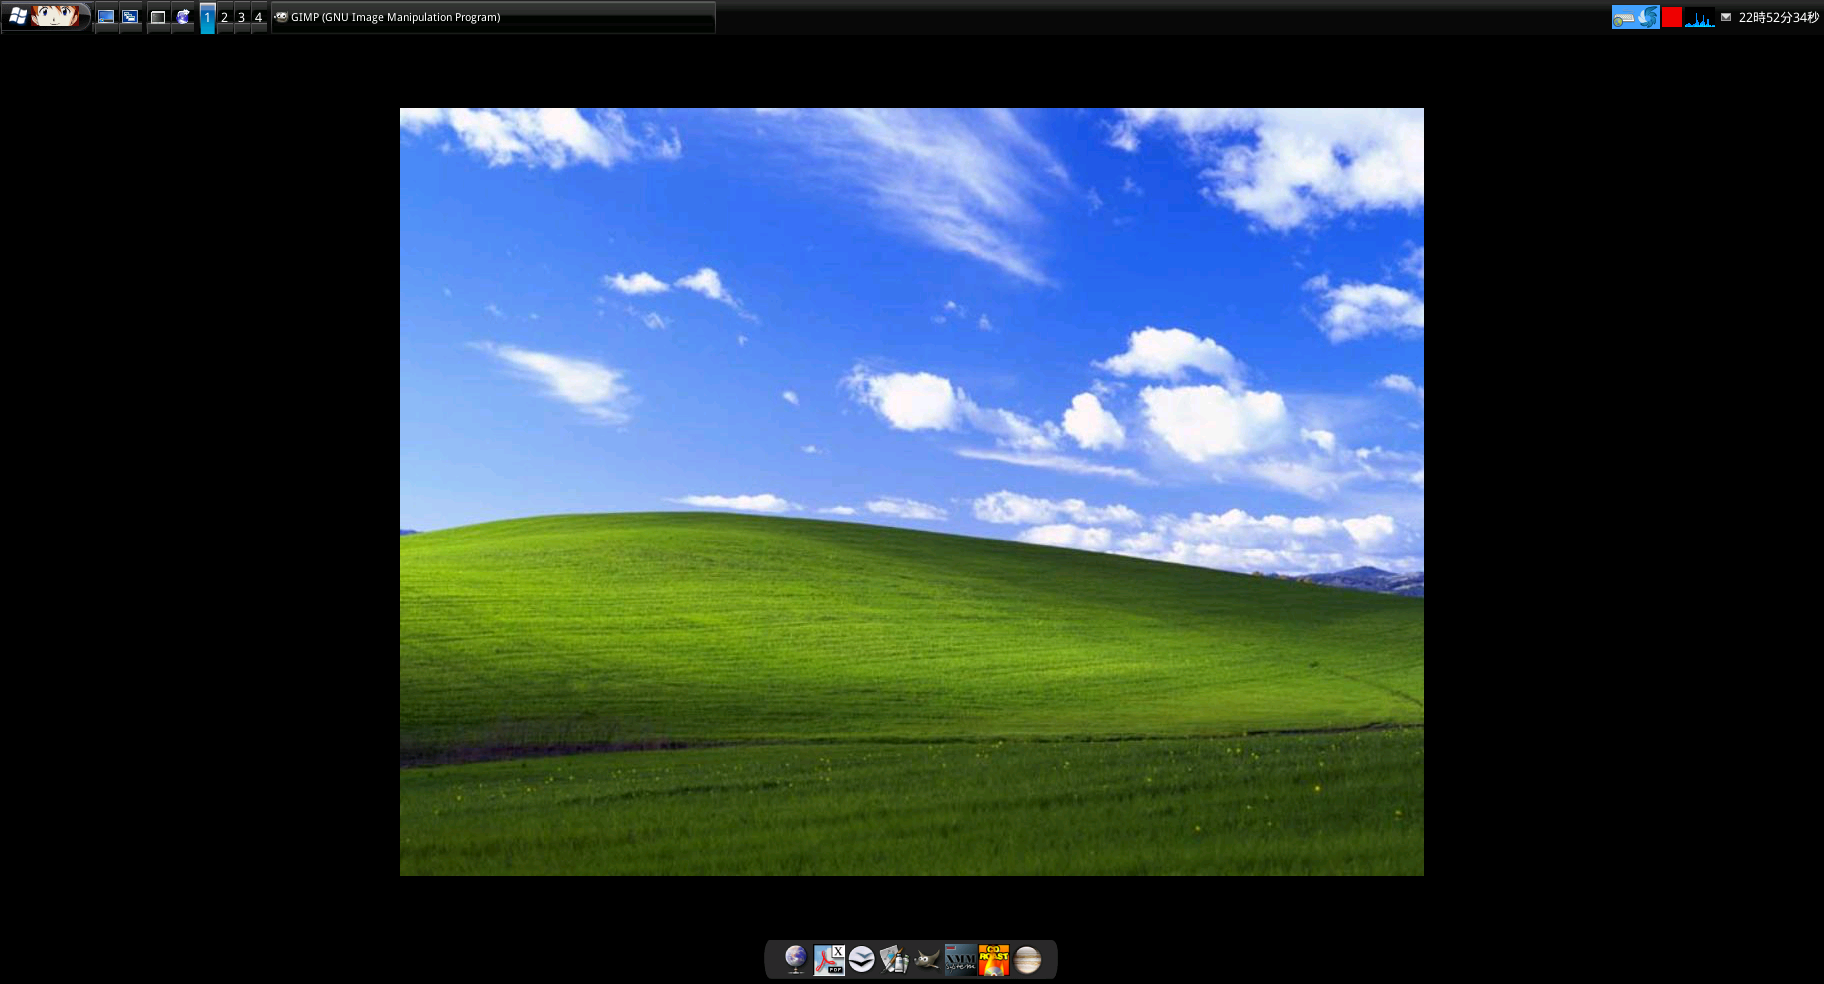Toggle the window list view icon

point(131,17)
